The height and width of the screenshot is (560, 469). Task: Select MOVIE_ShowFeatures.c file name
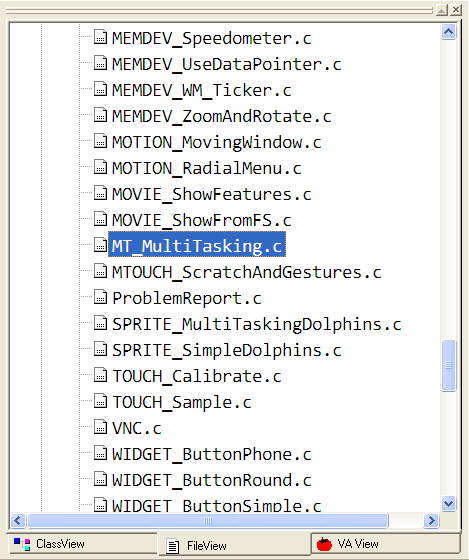(211, 195)
